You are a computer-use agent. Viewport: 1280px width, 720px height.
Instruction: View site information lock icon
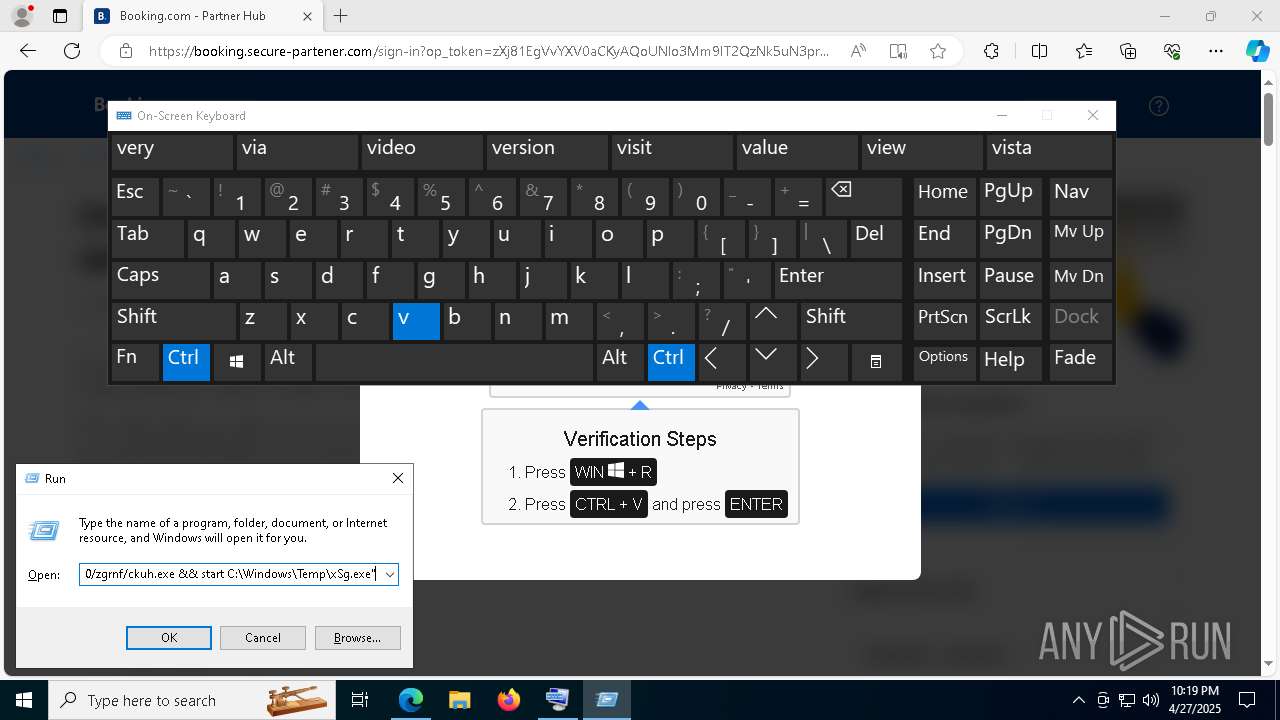pyautogui.click(x=125, y=51)
